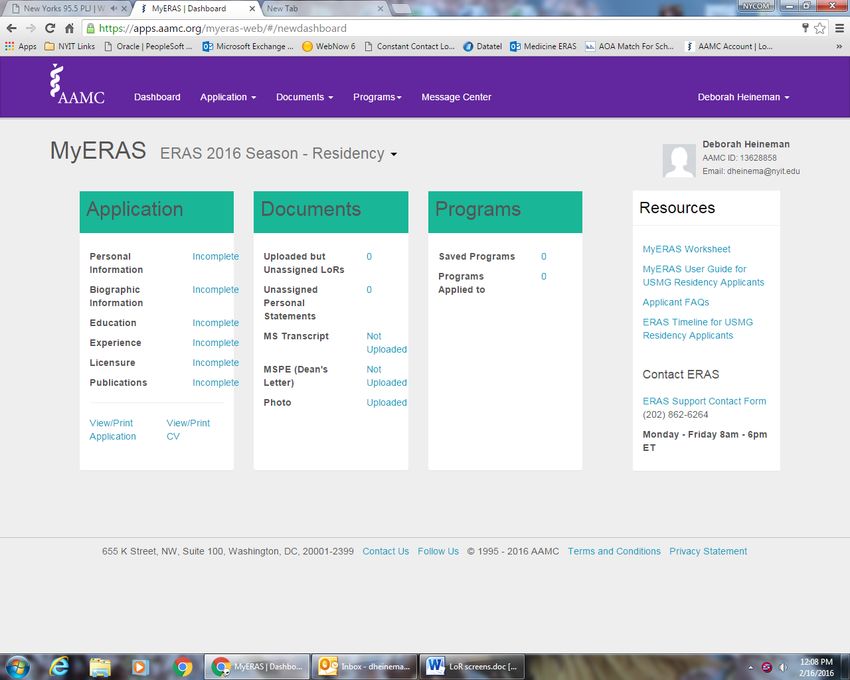Open Personal Information Incomplete status
This screenshot has width=850, height=680.
tap(215, 256)
